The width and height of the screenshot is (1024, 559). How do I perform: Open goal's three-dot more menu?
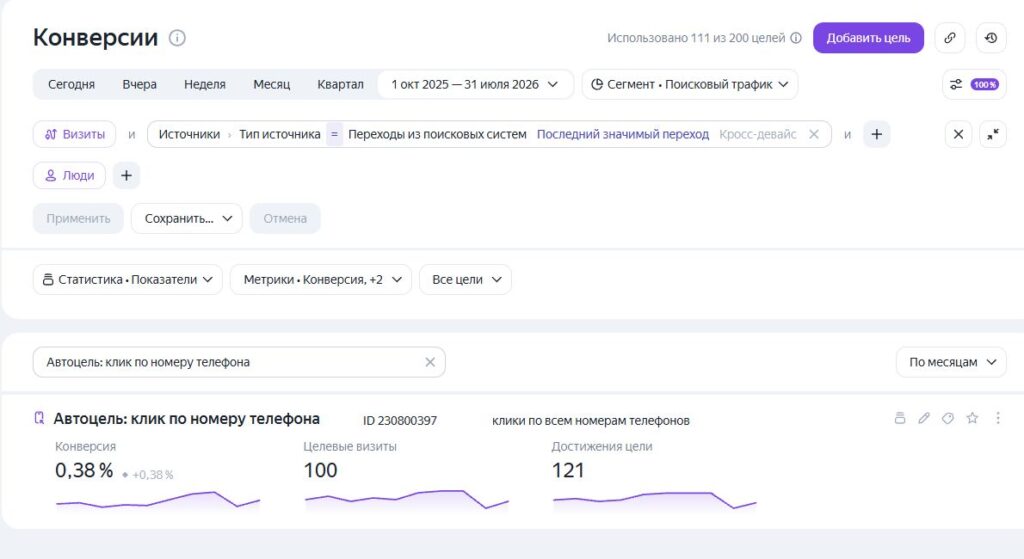[x=997, y=418]
